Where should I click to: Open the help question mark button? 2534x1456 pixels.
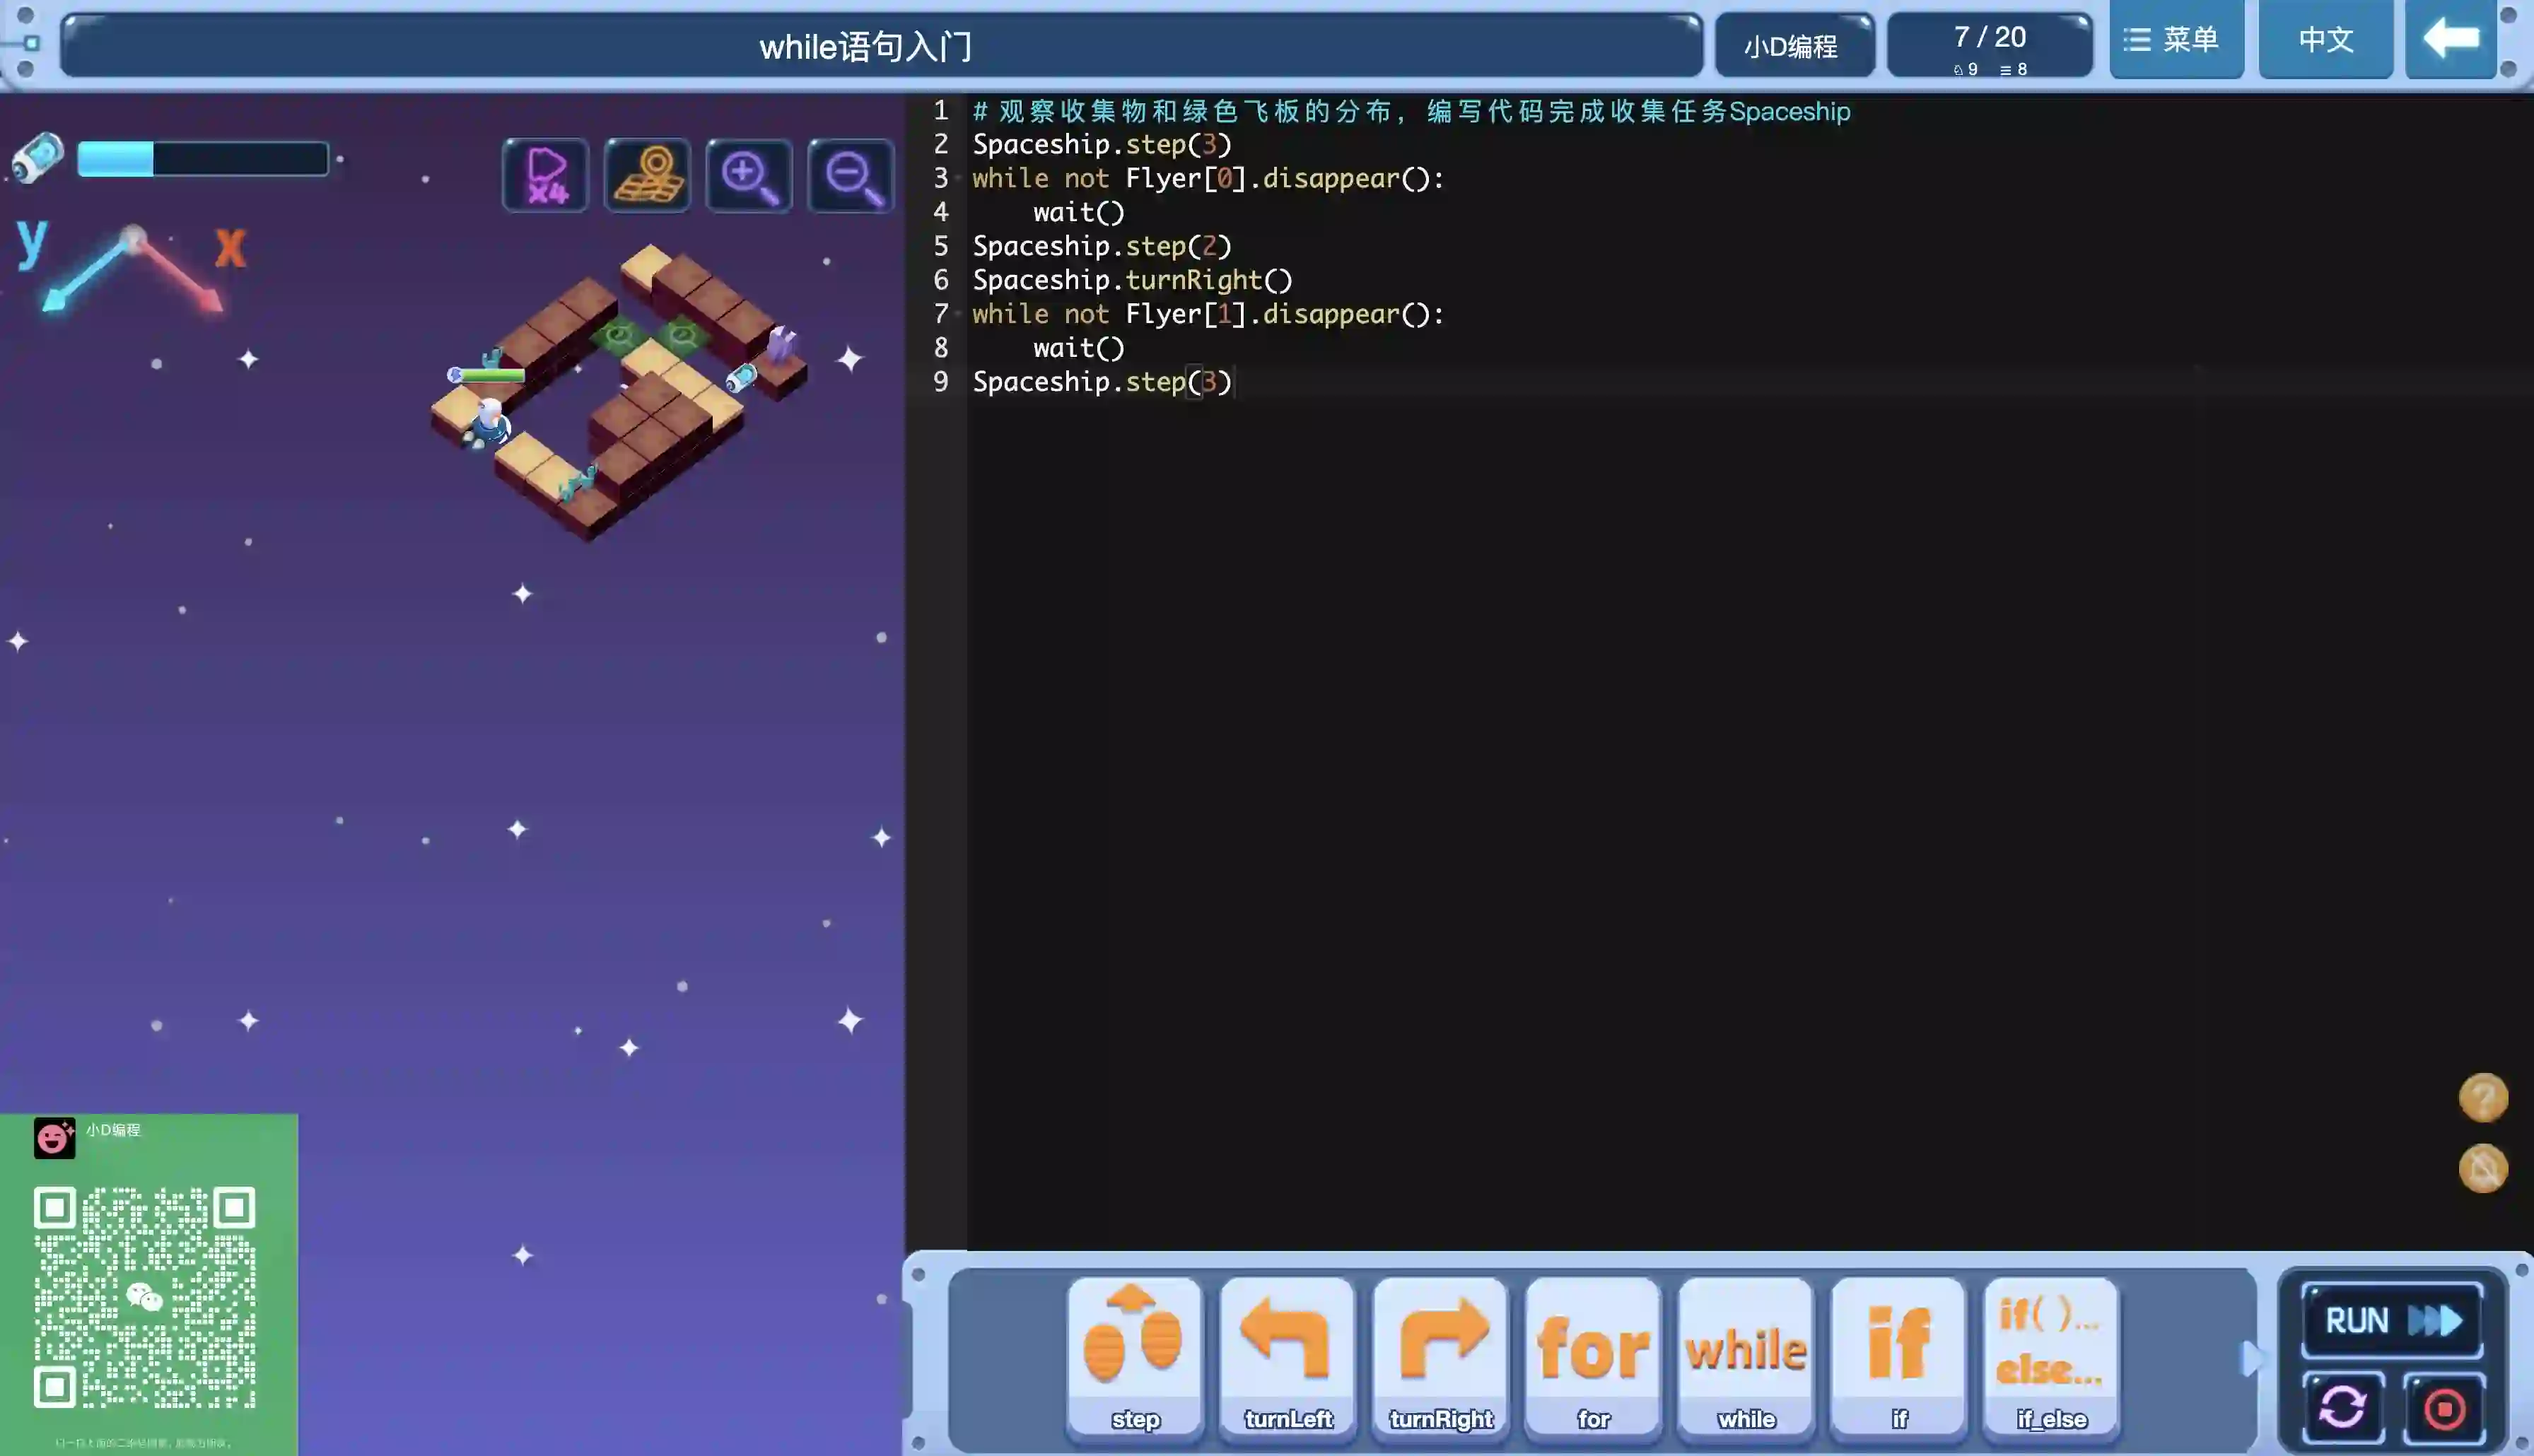point(2483,1097)
